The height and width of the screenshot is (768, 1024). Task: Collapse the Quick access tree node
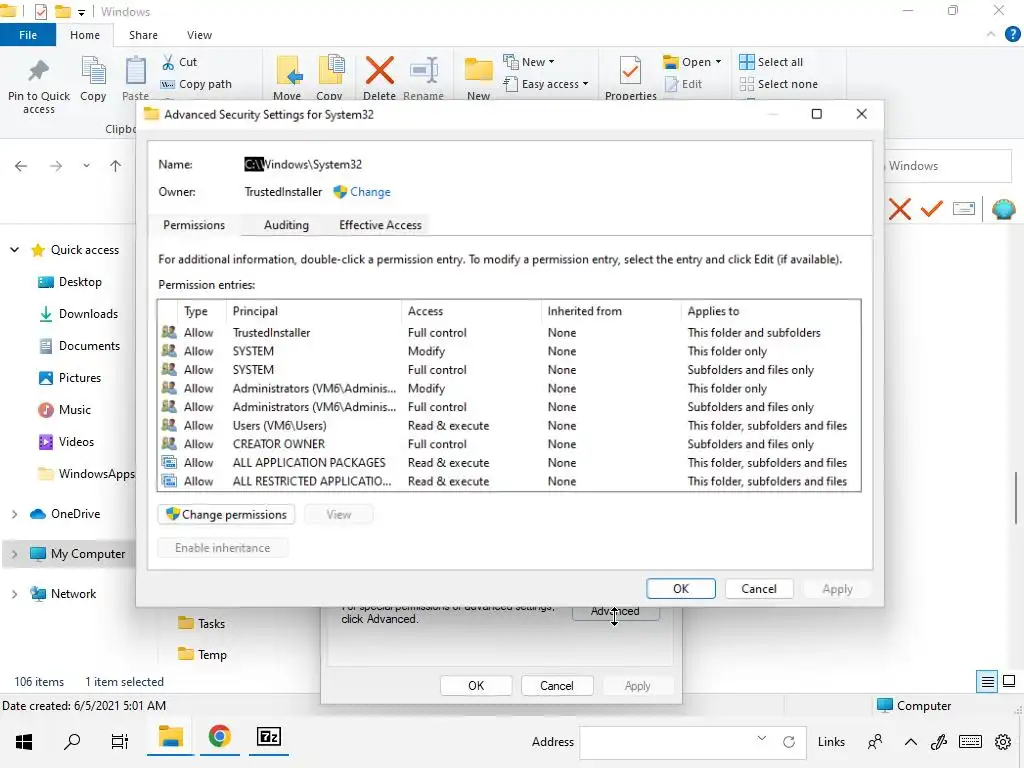[14, 250]
